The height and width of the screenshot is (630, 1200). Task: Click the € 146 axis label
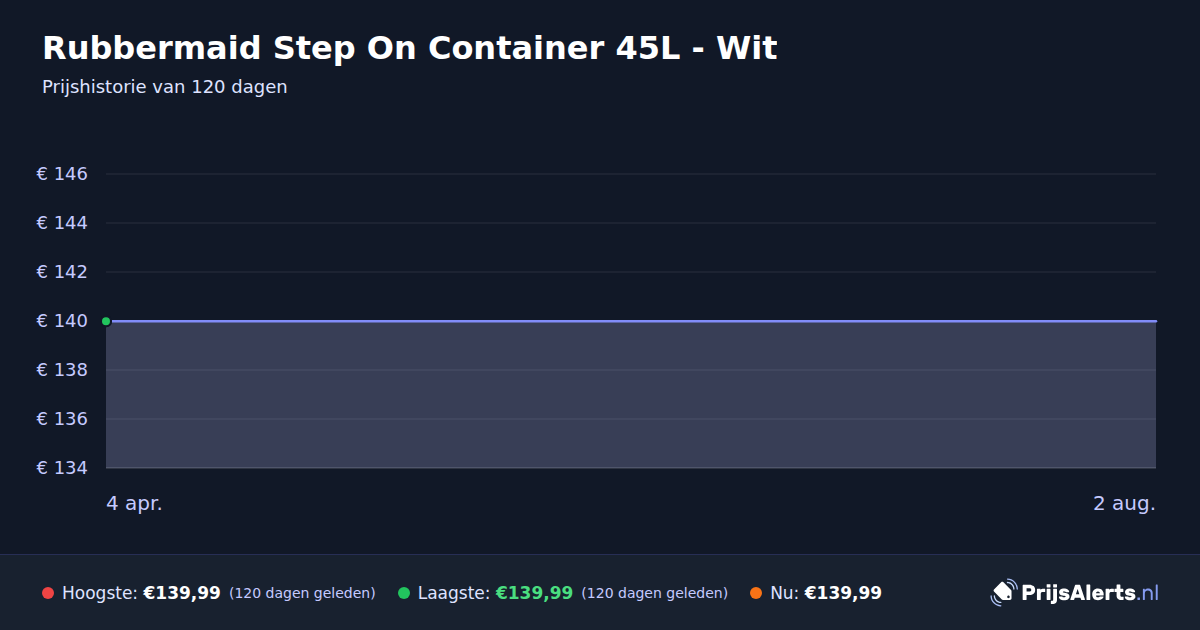click(62, 174)
